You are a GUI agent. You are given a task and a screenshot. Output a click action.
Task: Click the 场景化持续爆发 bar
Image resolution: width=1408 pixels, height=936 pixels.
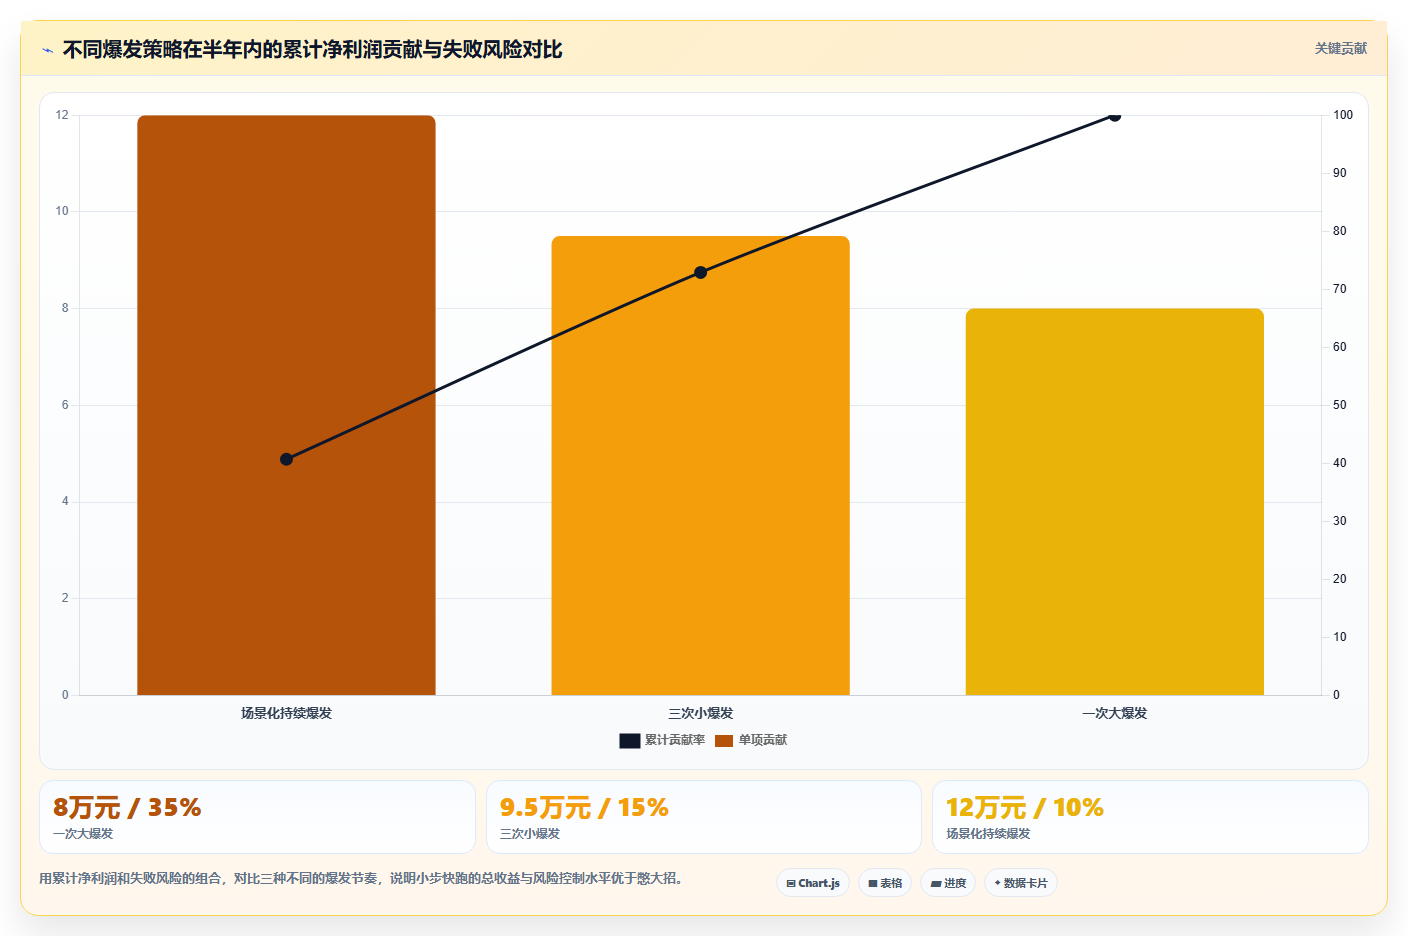click(286, 405)
